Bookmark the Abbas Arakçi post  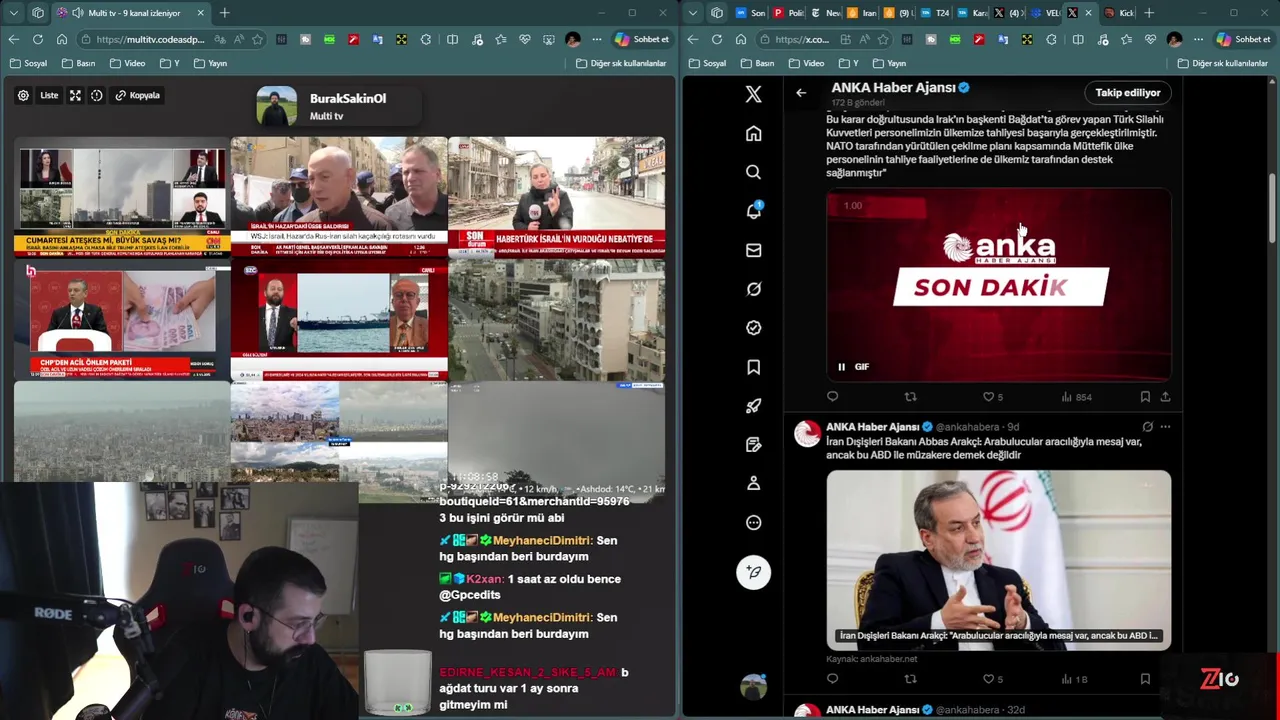(x=1145, y=679)
